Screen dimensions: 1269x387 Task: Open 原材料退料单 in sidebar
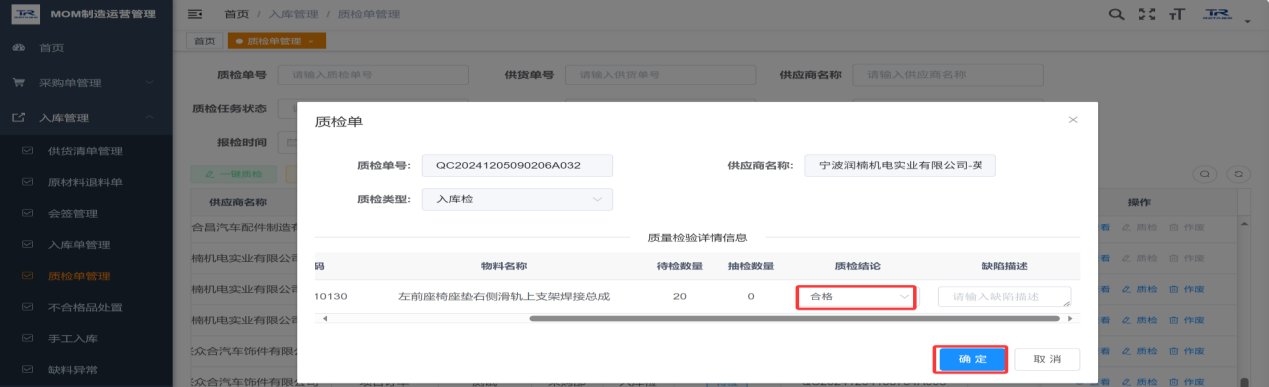pos(85,182)
